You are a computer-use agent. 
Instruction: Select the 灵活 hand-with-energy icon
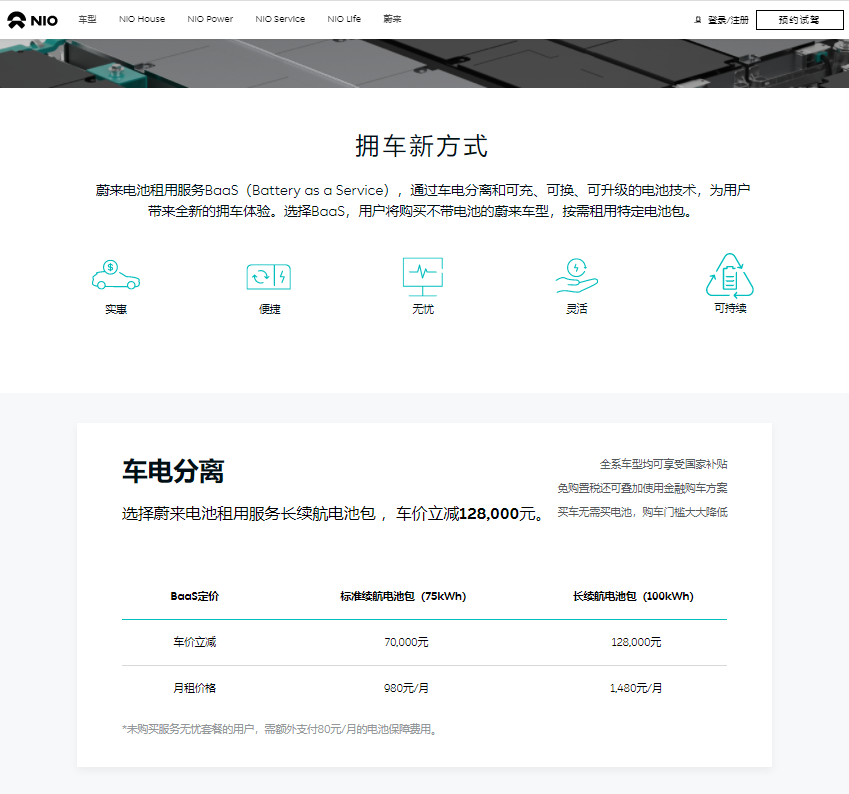click(577, 276)
